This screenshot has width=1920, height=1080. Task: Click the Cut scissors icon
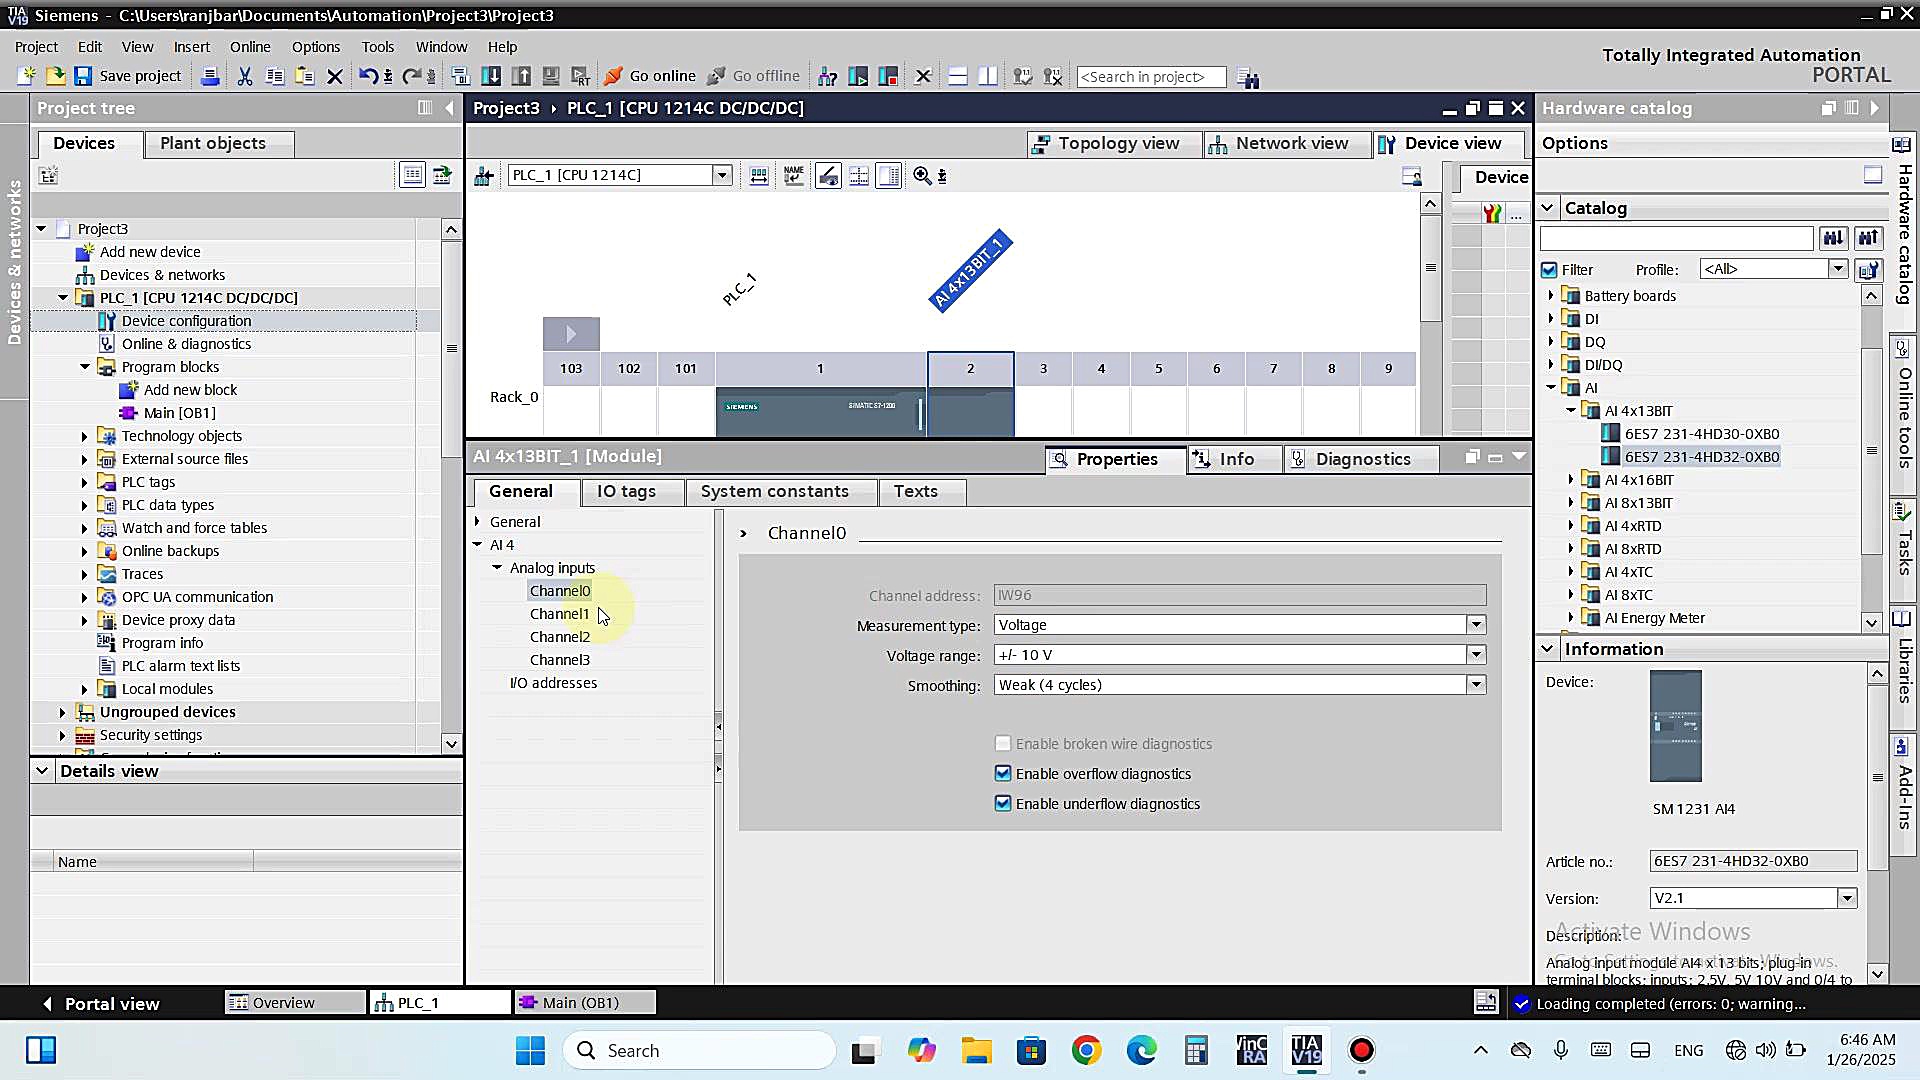tap(245, 76)
